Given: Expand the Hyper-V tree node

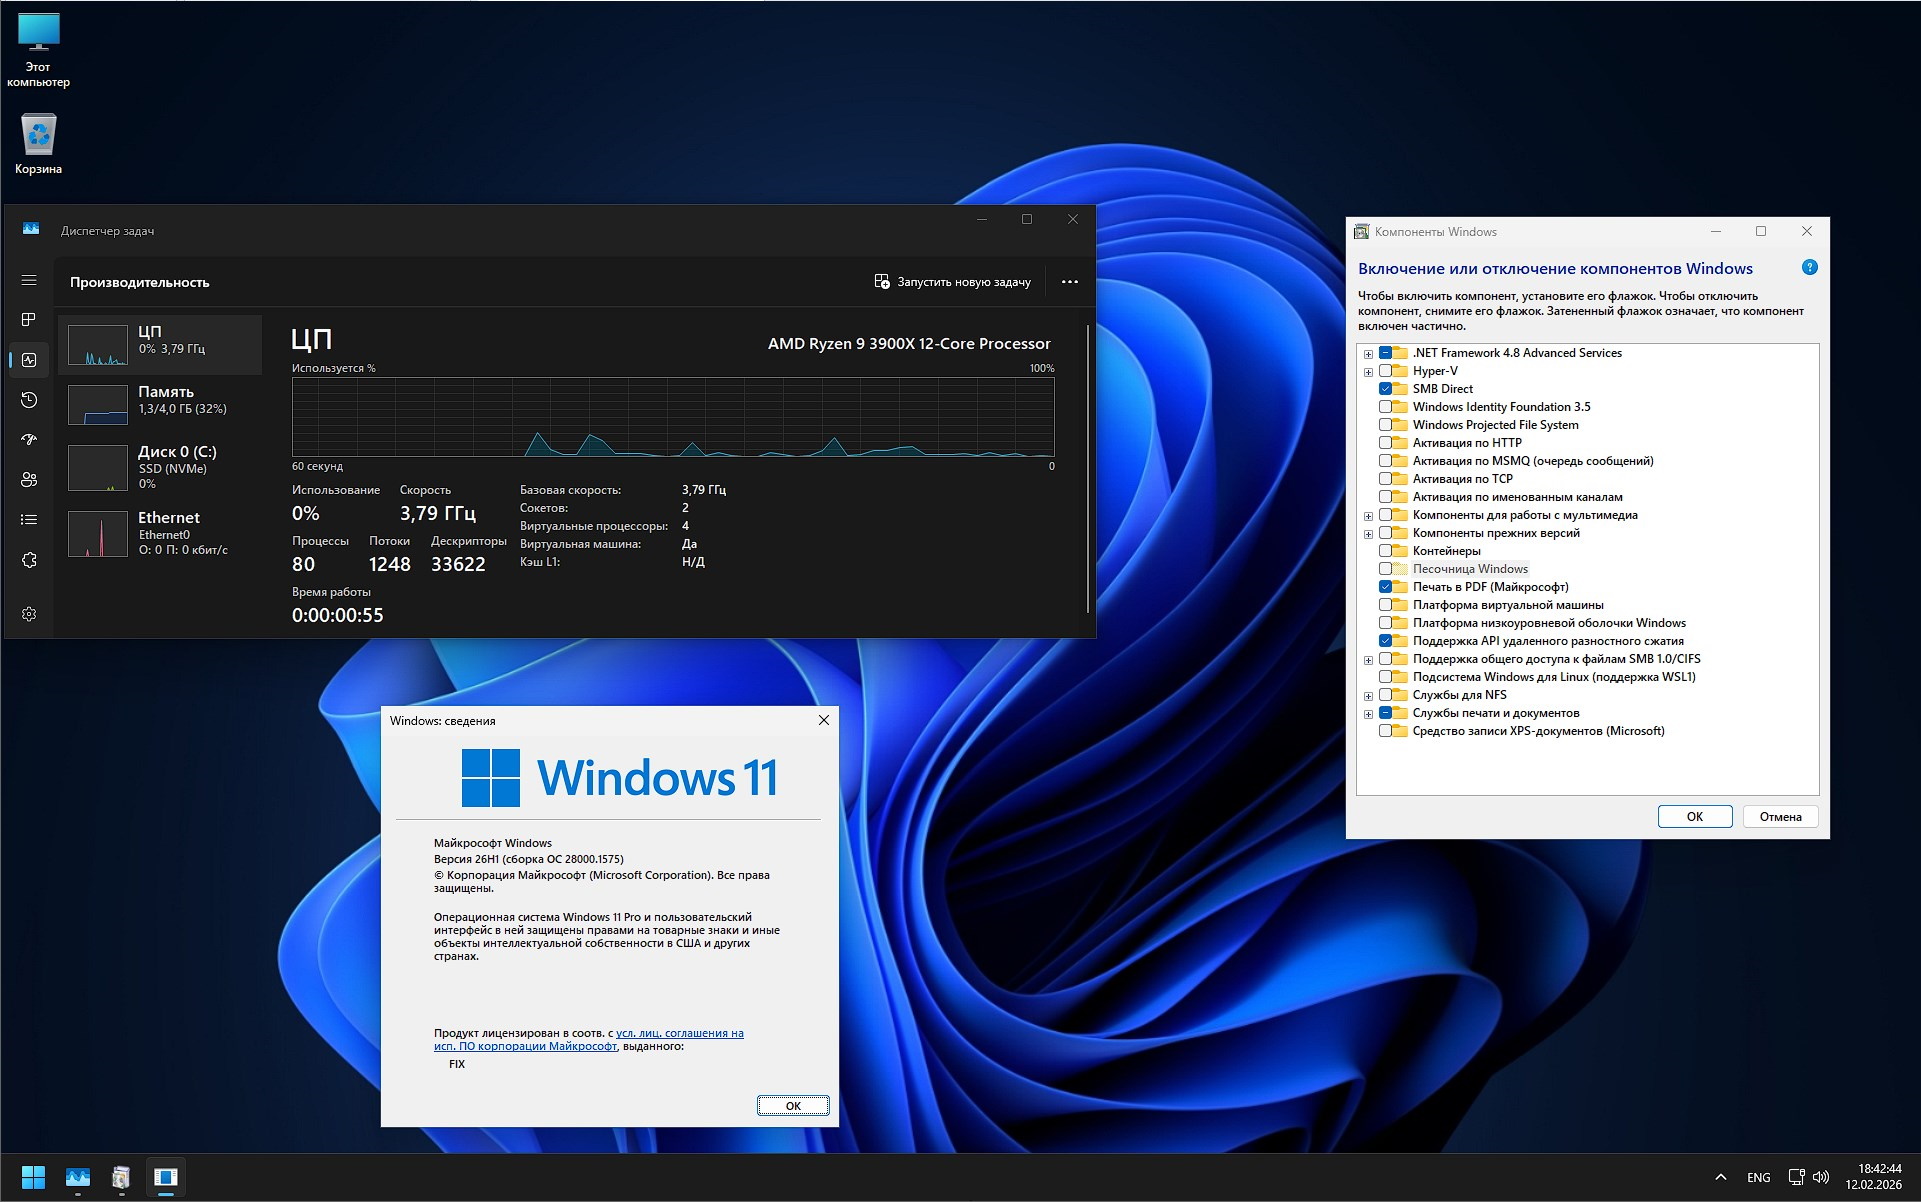Looking at the screenshot, I should (1368, 370).
